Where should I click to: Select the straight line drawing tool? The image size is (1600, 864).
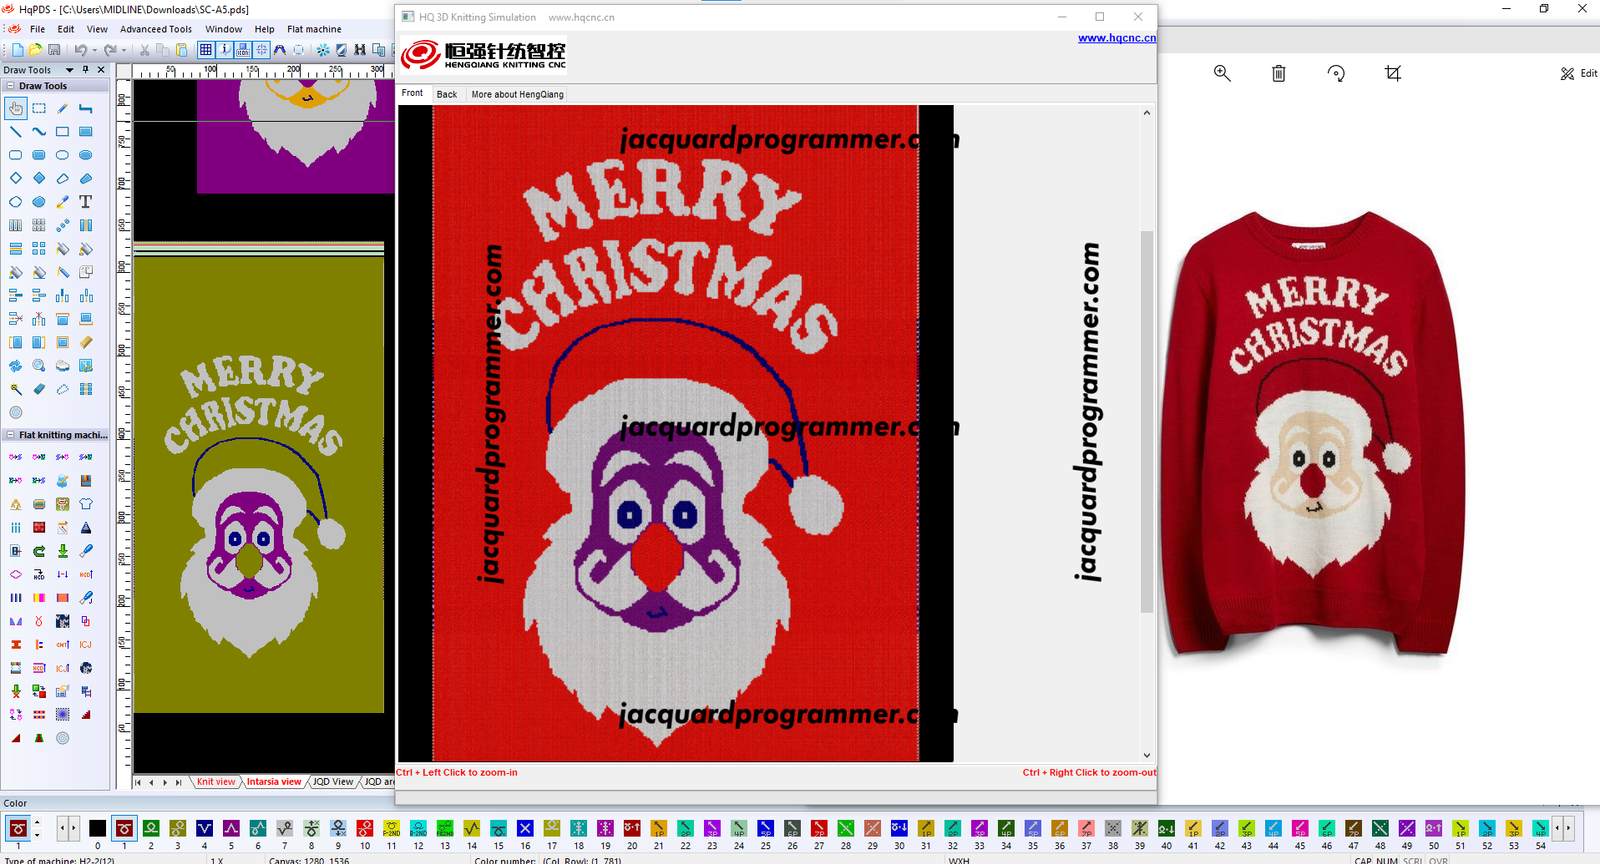pyautogui.click(x=16, y=132)
